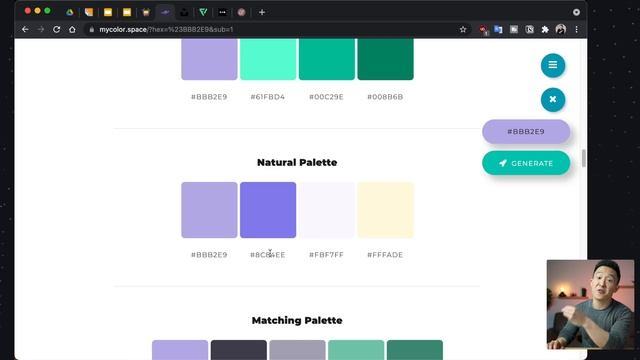The height and width of the screenshot is (360, 640).
Task: Switch to the green Vue logo tab
Action: (x=203, y=12)
